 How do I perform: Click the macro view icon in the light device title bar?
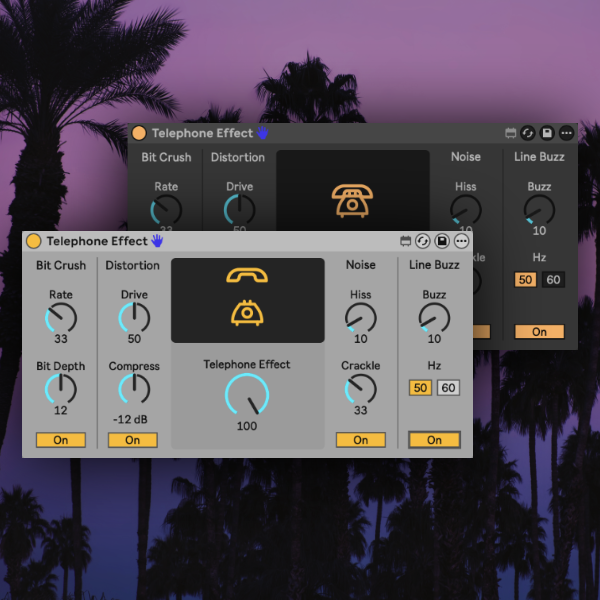point(406,241)
